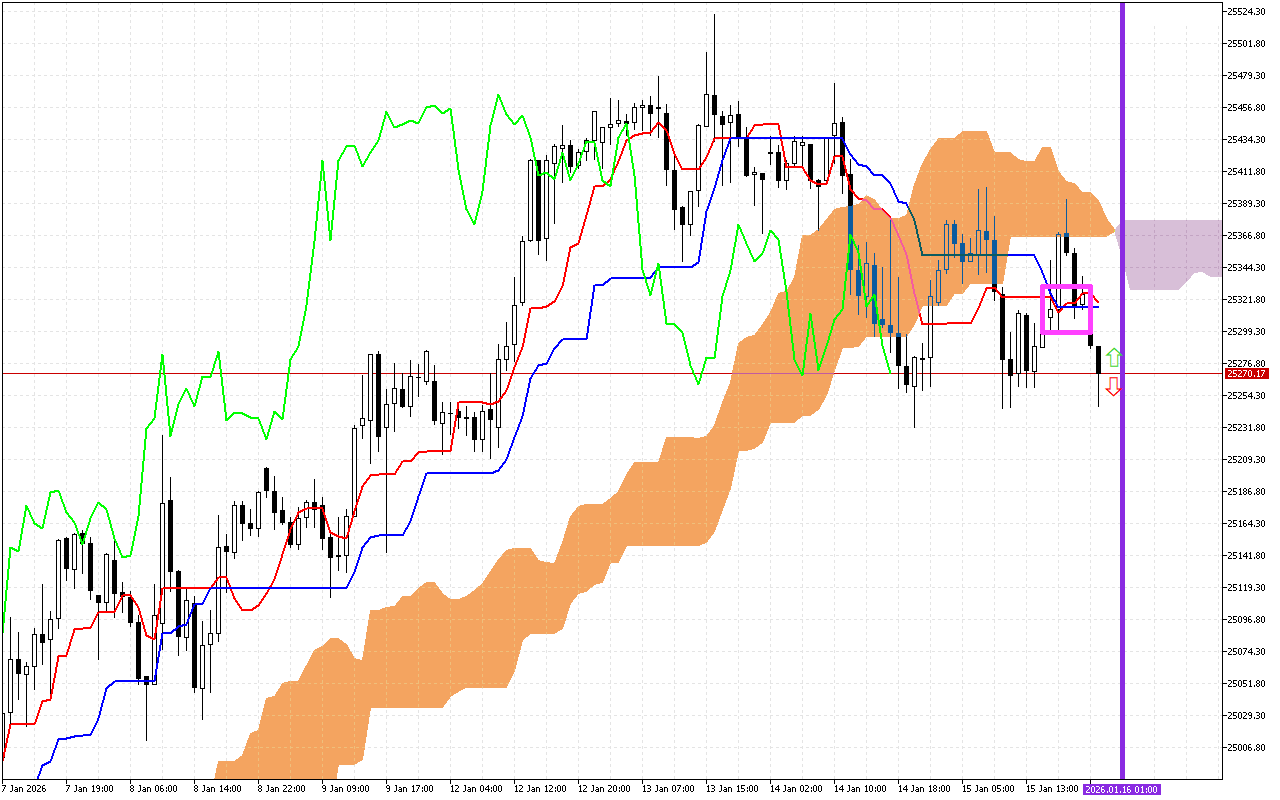Click the 25524.30 price at scale top
This screenshot has height=800, width=1280.
[1246, 12]
